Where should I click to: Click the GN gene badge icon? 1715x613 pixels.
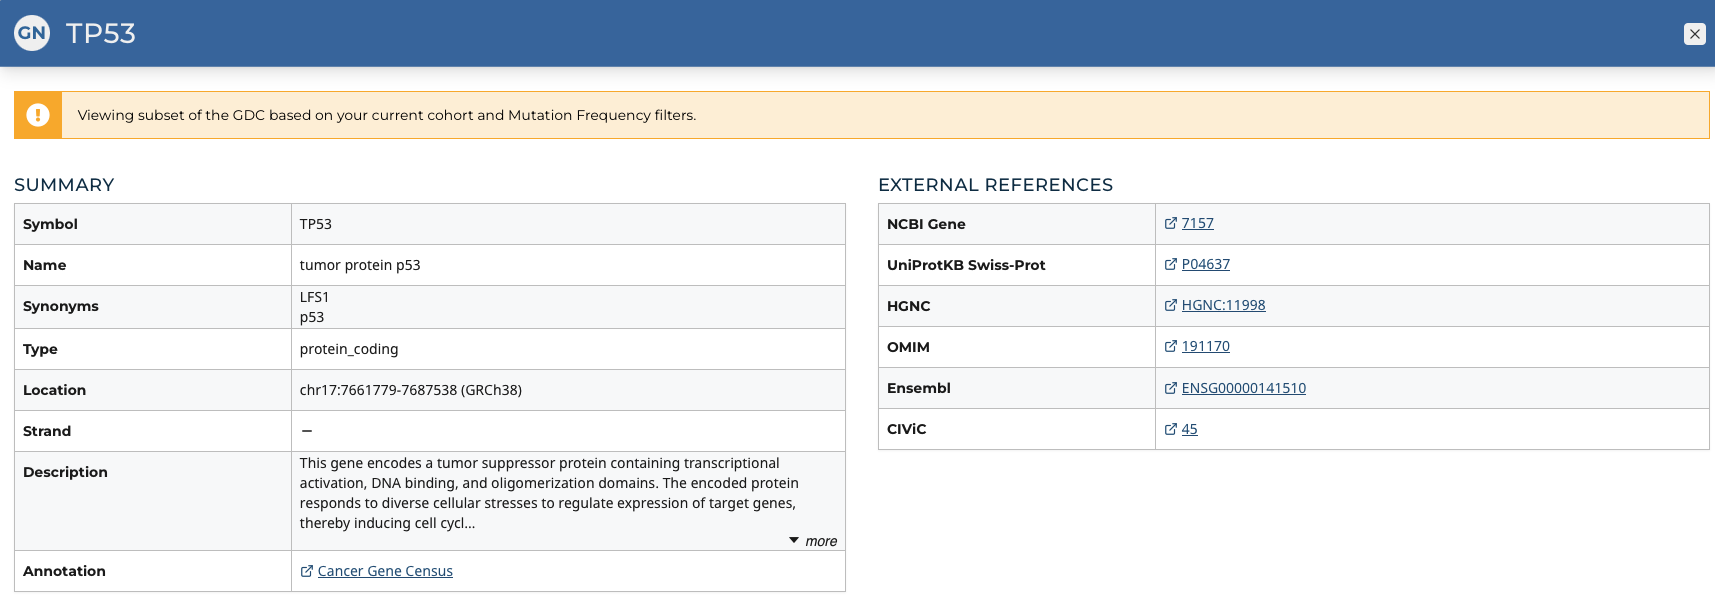pos(32,33)
